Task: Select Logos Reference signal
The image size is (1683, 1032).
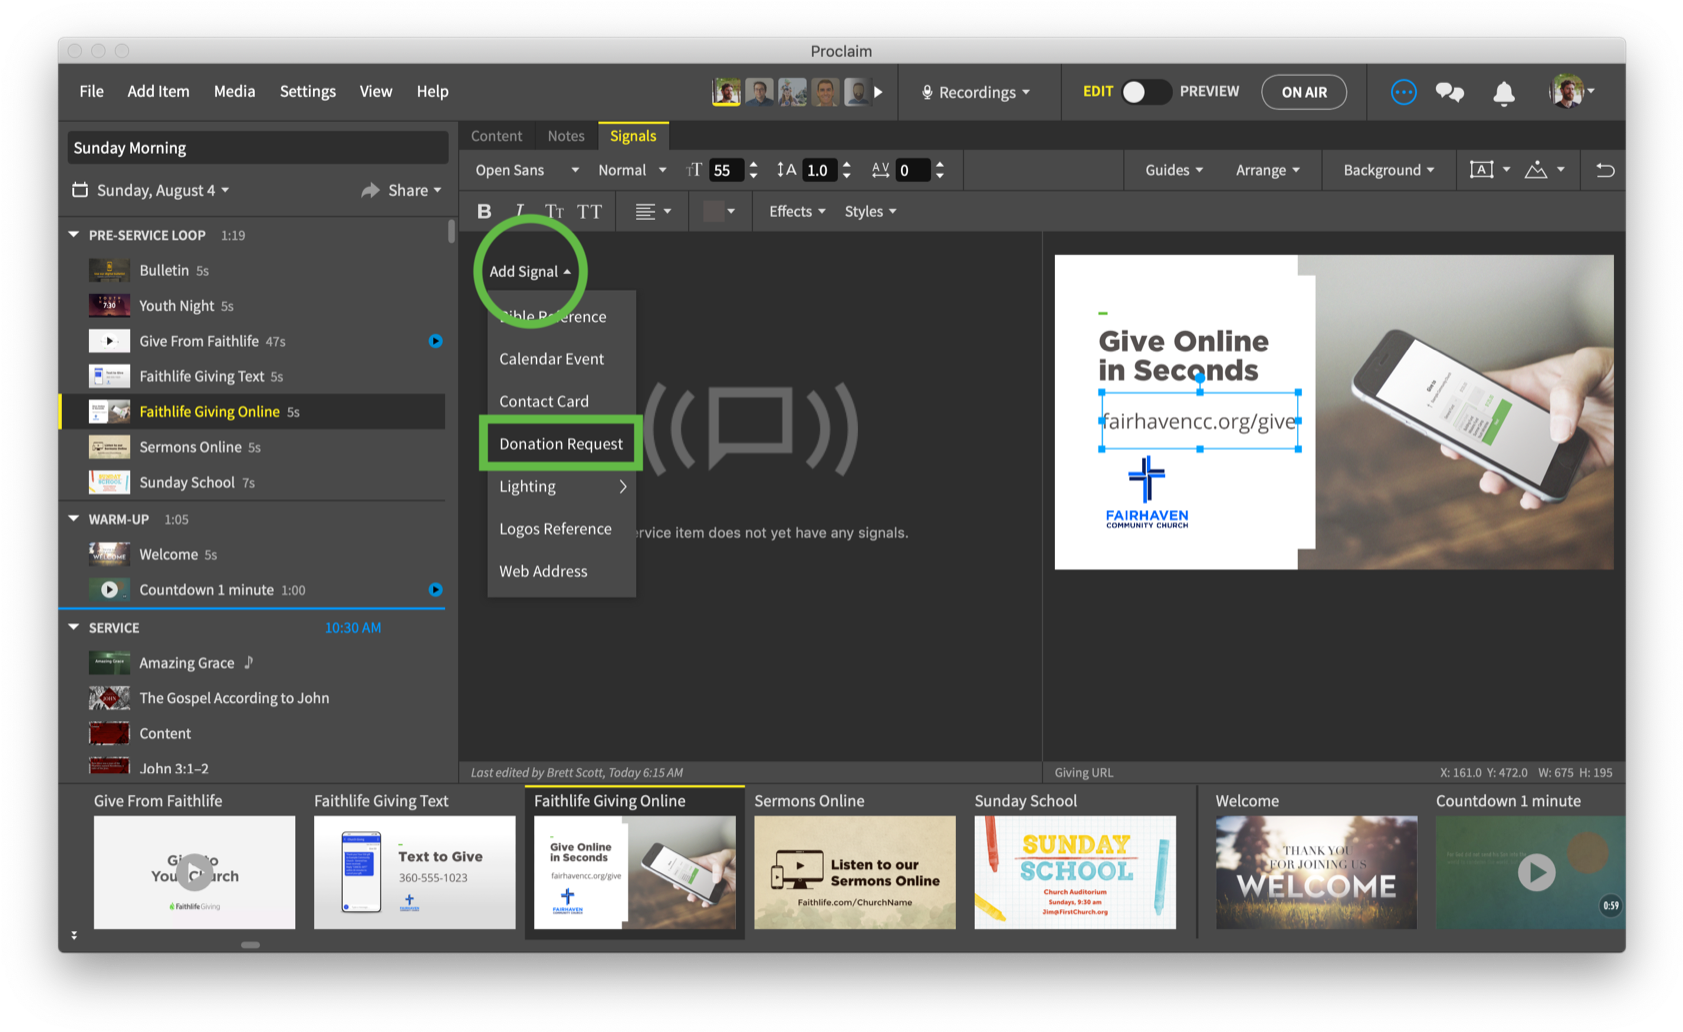Action: [555, 529]
